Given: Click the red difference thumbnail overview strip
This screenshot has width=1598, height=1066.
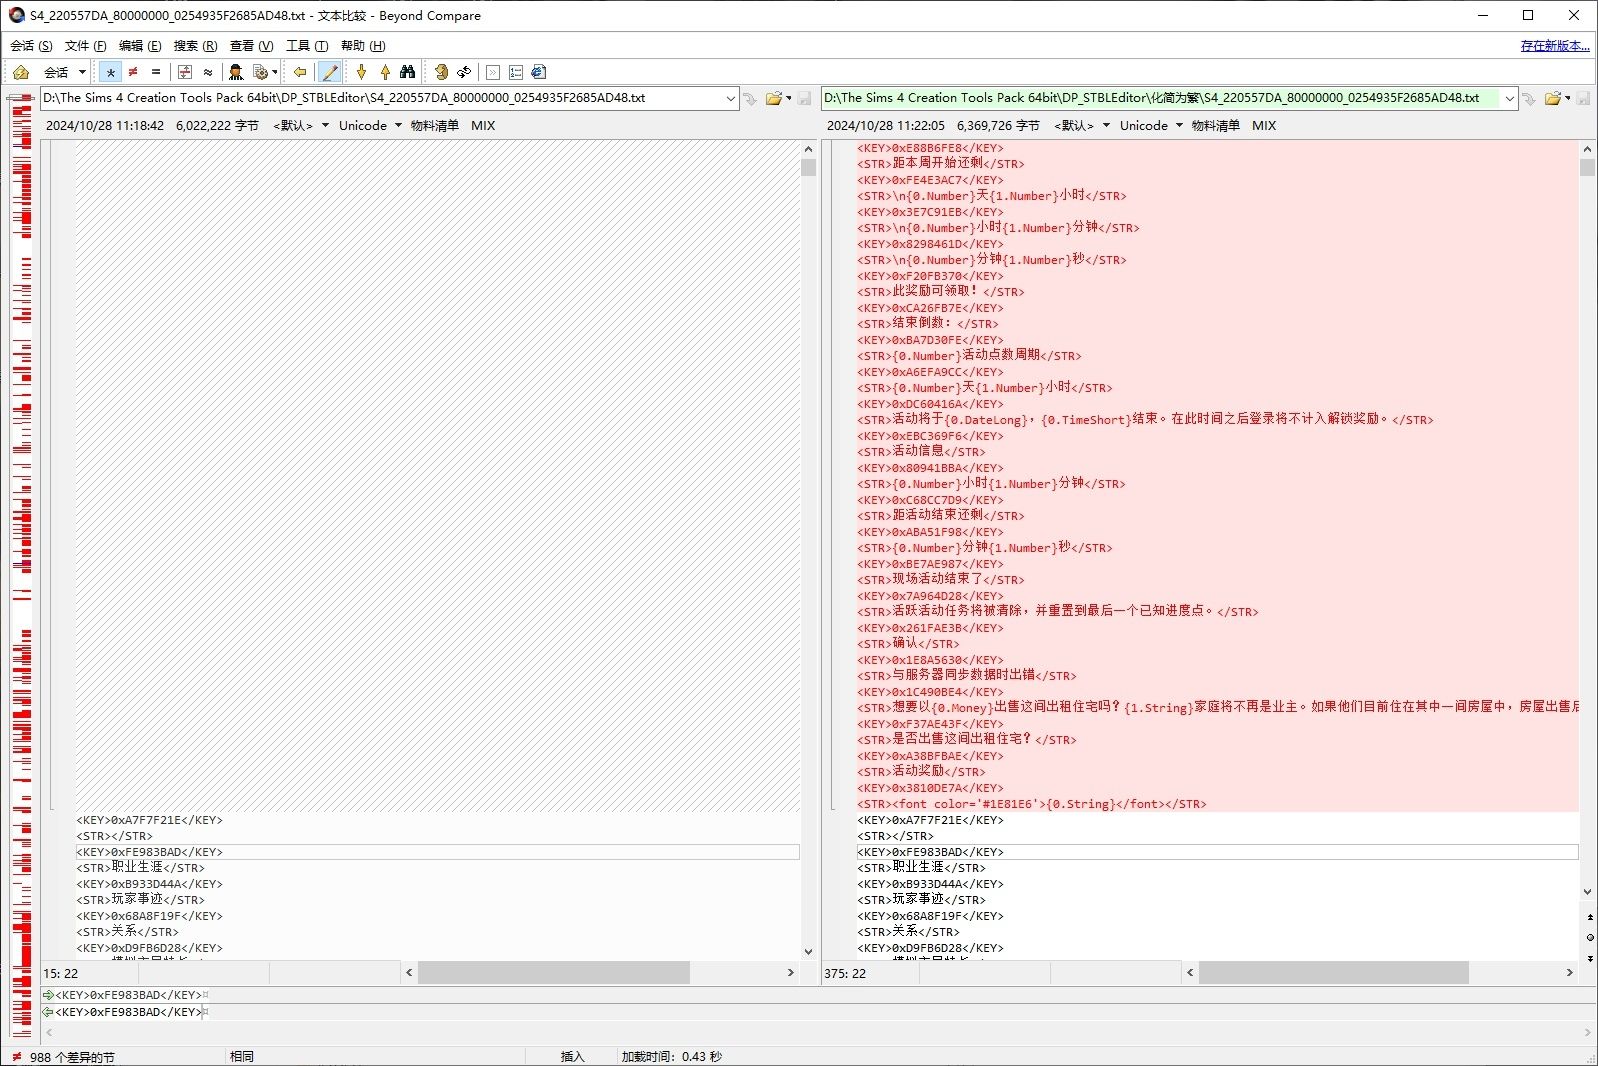Looking at the screenshot, I should pyautogui.click(x=21, y=565).
